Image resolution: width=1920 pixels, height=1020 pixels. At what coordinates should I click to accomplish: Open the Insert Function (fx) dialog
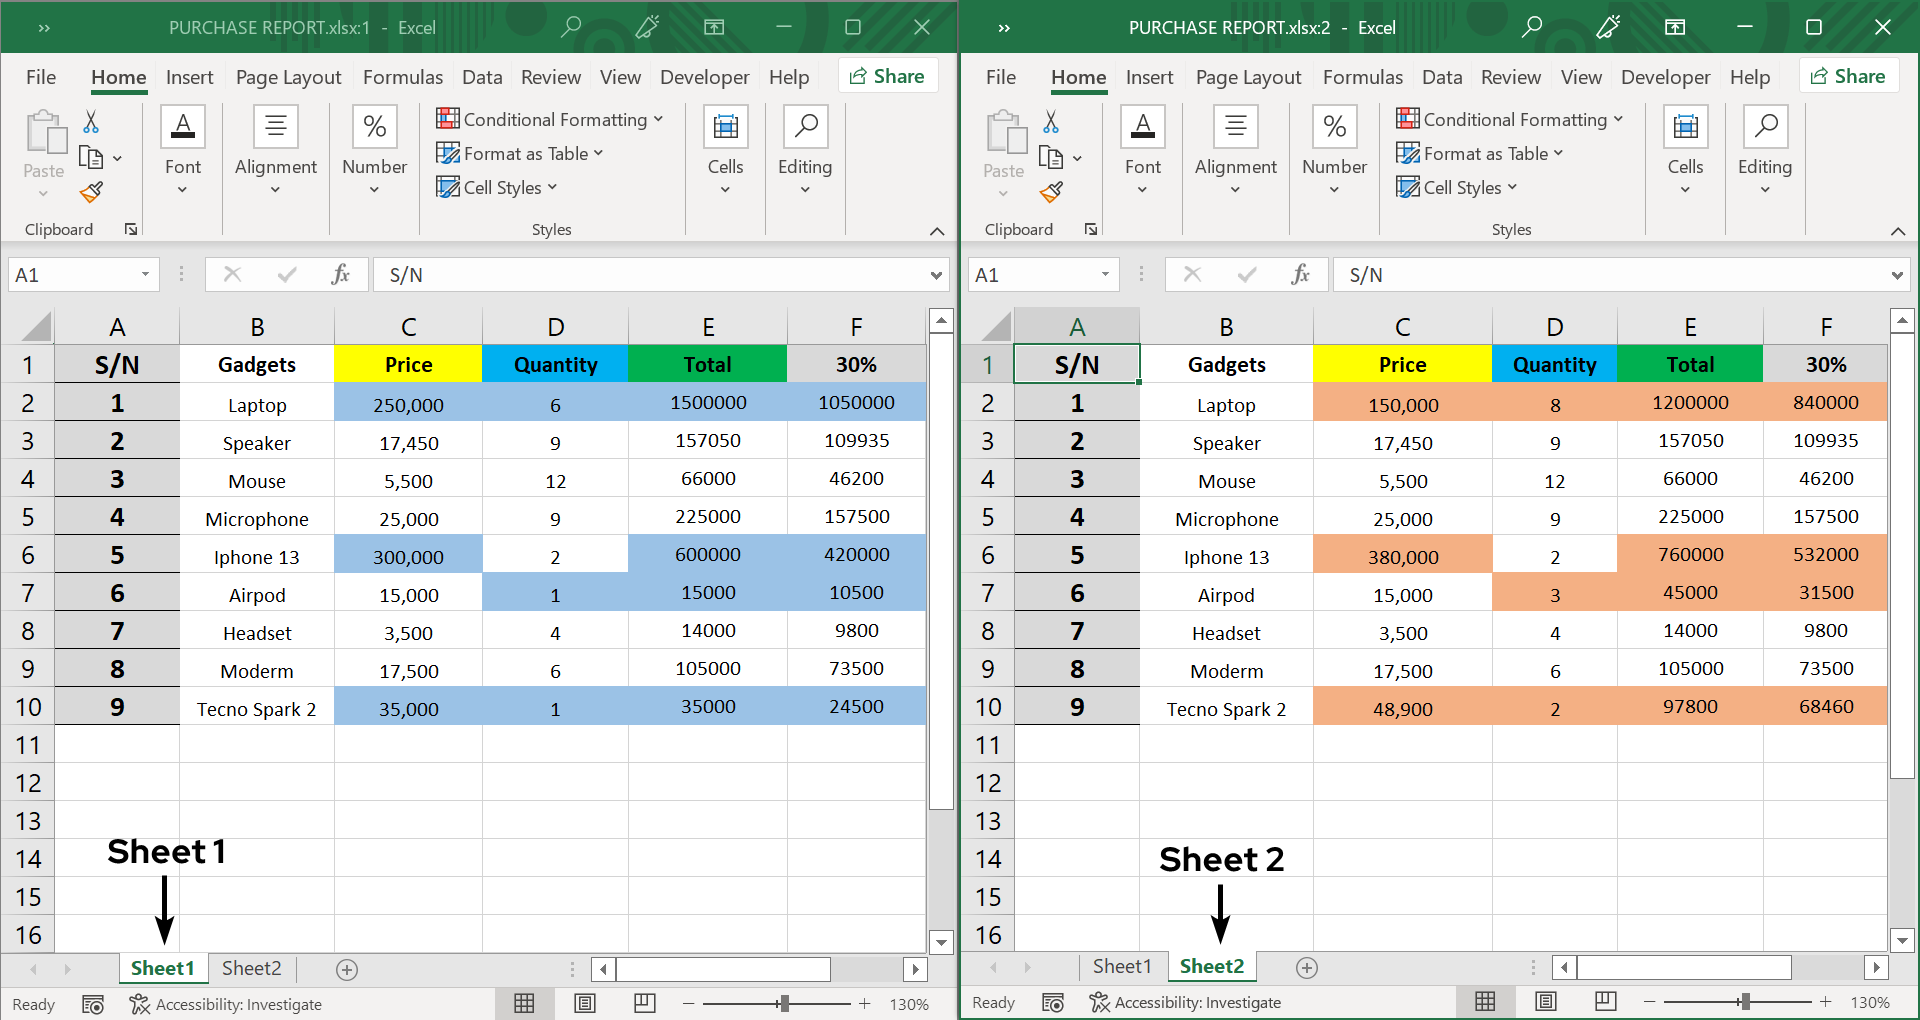[341, 274]
